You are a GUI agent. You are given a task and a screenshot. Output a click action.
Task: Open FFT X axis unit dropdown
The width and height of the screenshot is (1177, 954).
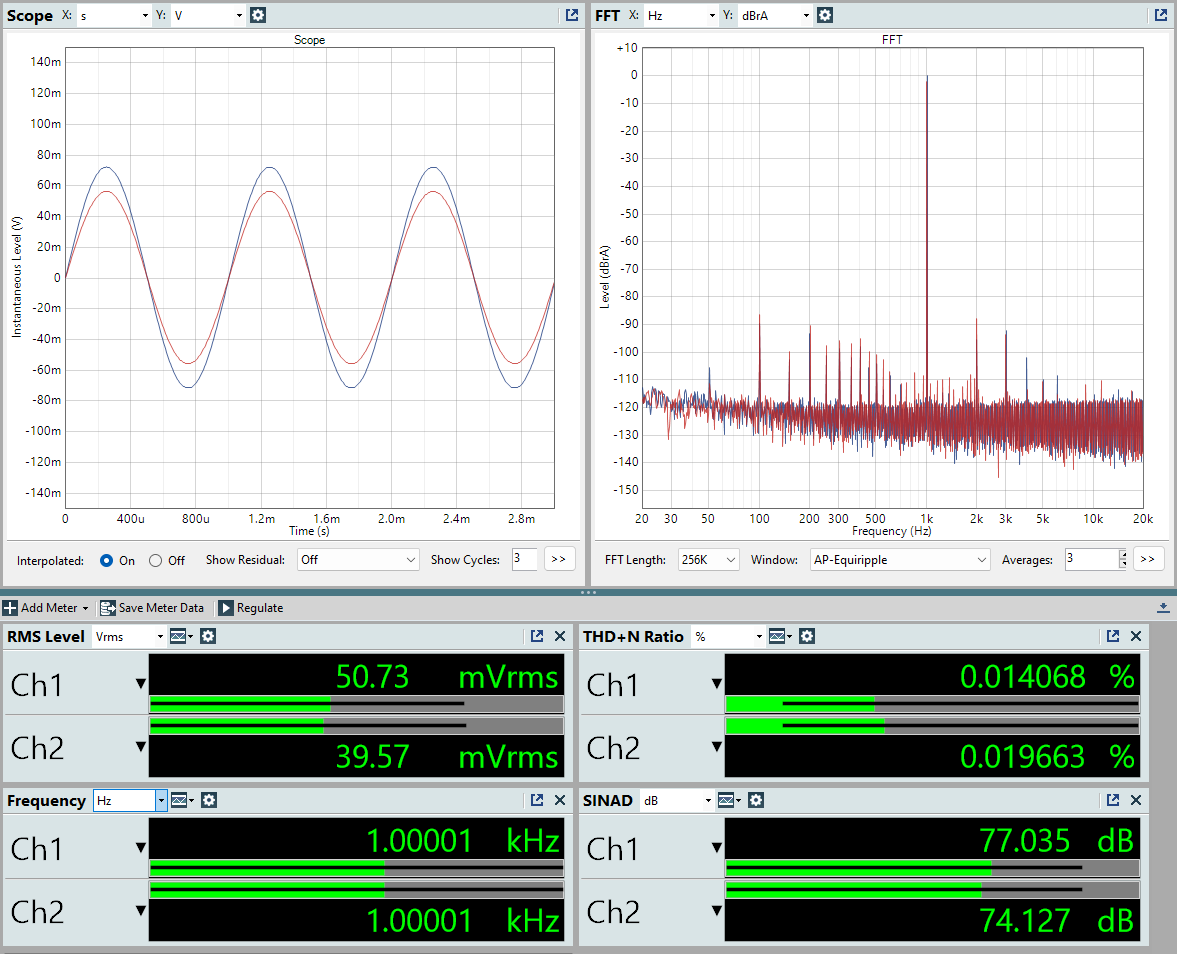(x=681, y=15)
